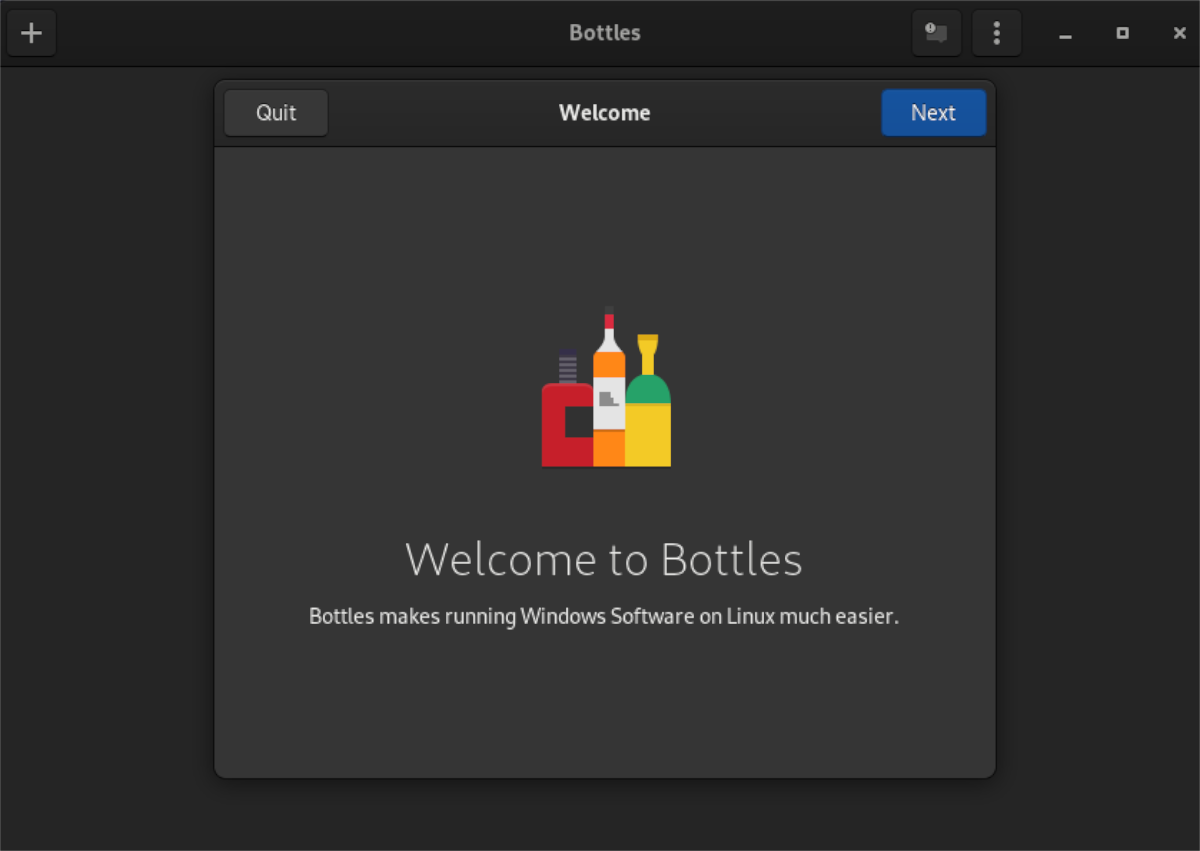This screenshot has width=1200, height=851.
Task: Click the Welcome header title
Action: point(604,112)
